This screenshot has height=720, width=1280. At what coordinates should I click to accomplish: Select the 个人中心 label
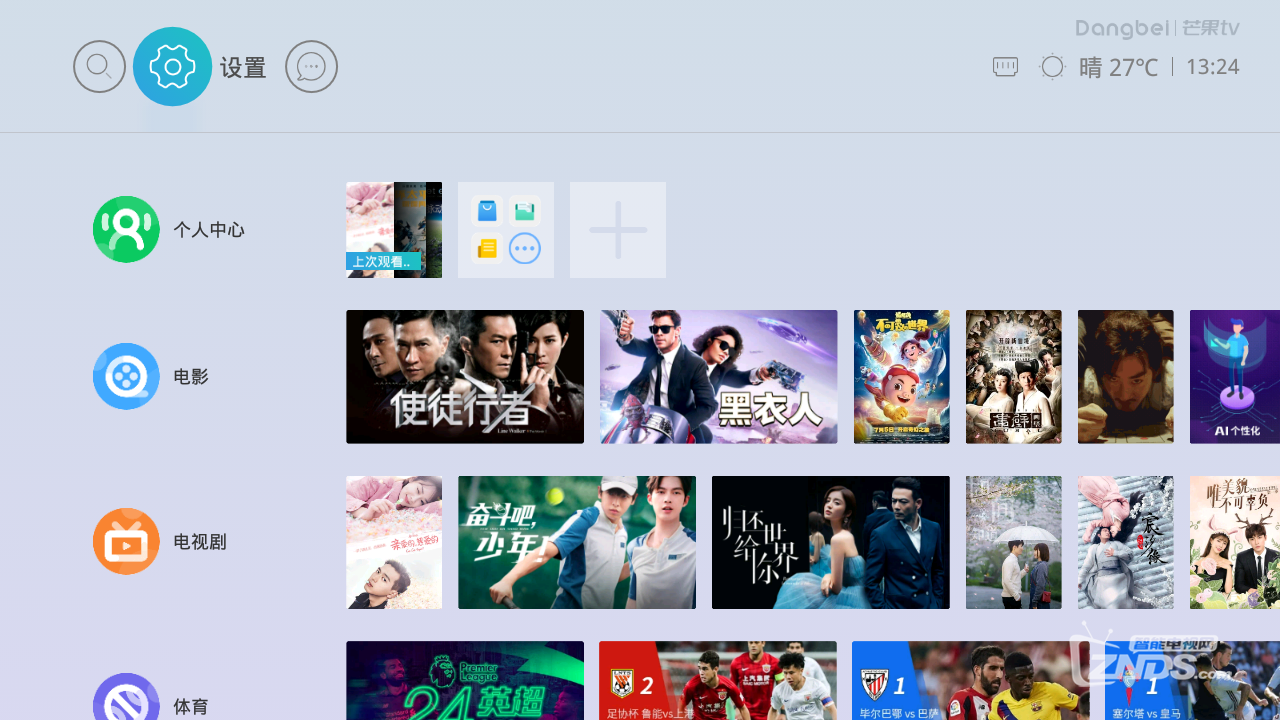[209, 230]
